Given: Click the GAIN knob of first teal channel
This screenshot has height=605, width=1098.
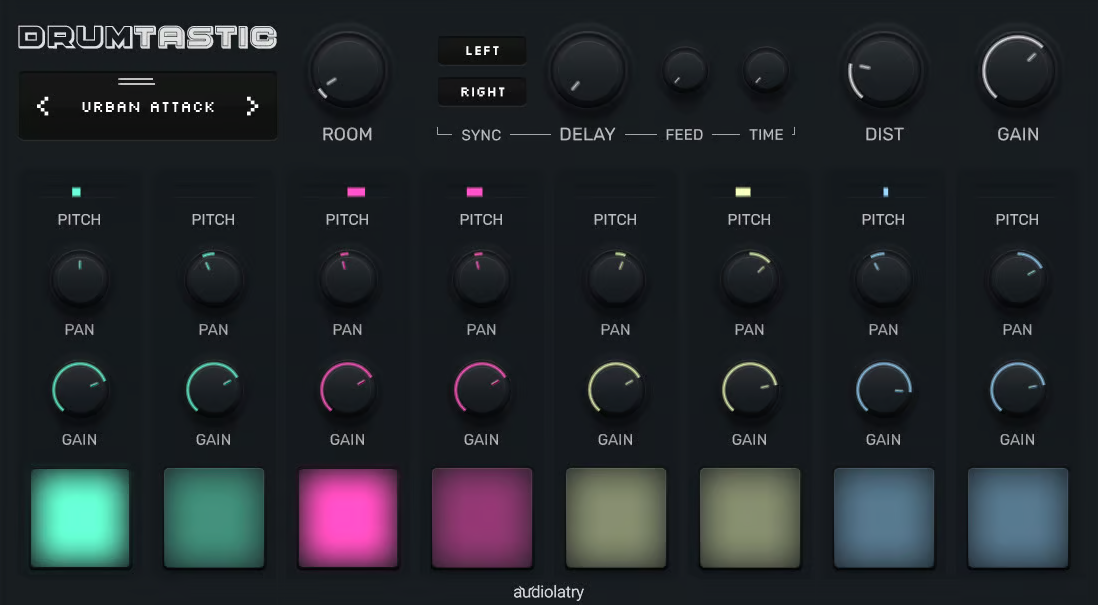Looking at the screenshot, I should [x=80, y=389].
